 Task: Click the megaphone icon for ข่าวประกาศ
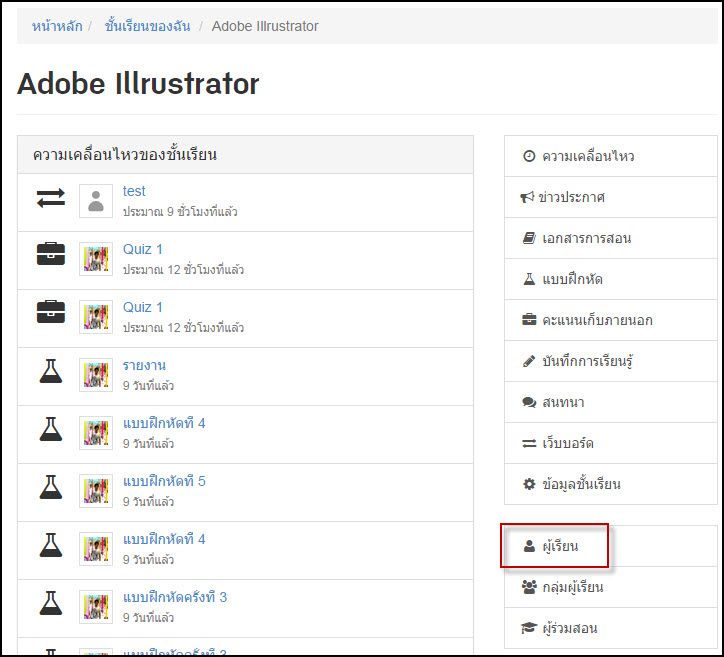(527, 197)
